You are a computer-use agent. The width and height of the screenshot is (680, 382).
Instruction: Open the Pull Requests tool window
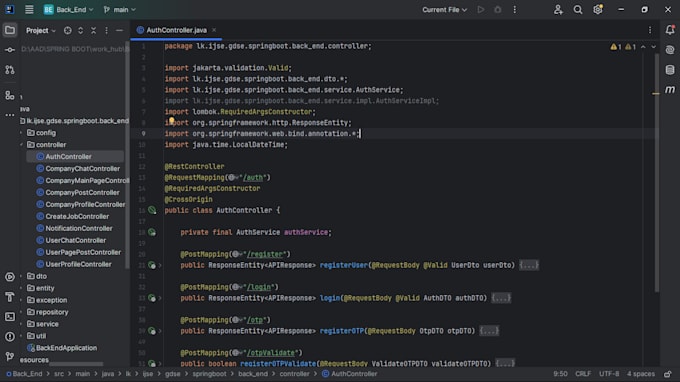click(10, 69)
